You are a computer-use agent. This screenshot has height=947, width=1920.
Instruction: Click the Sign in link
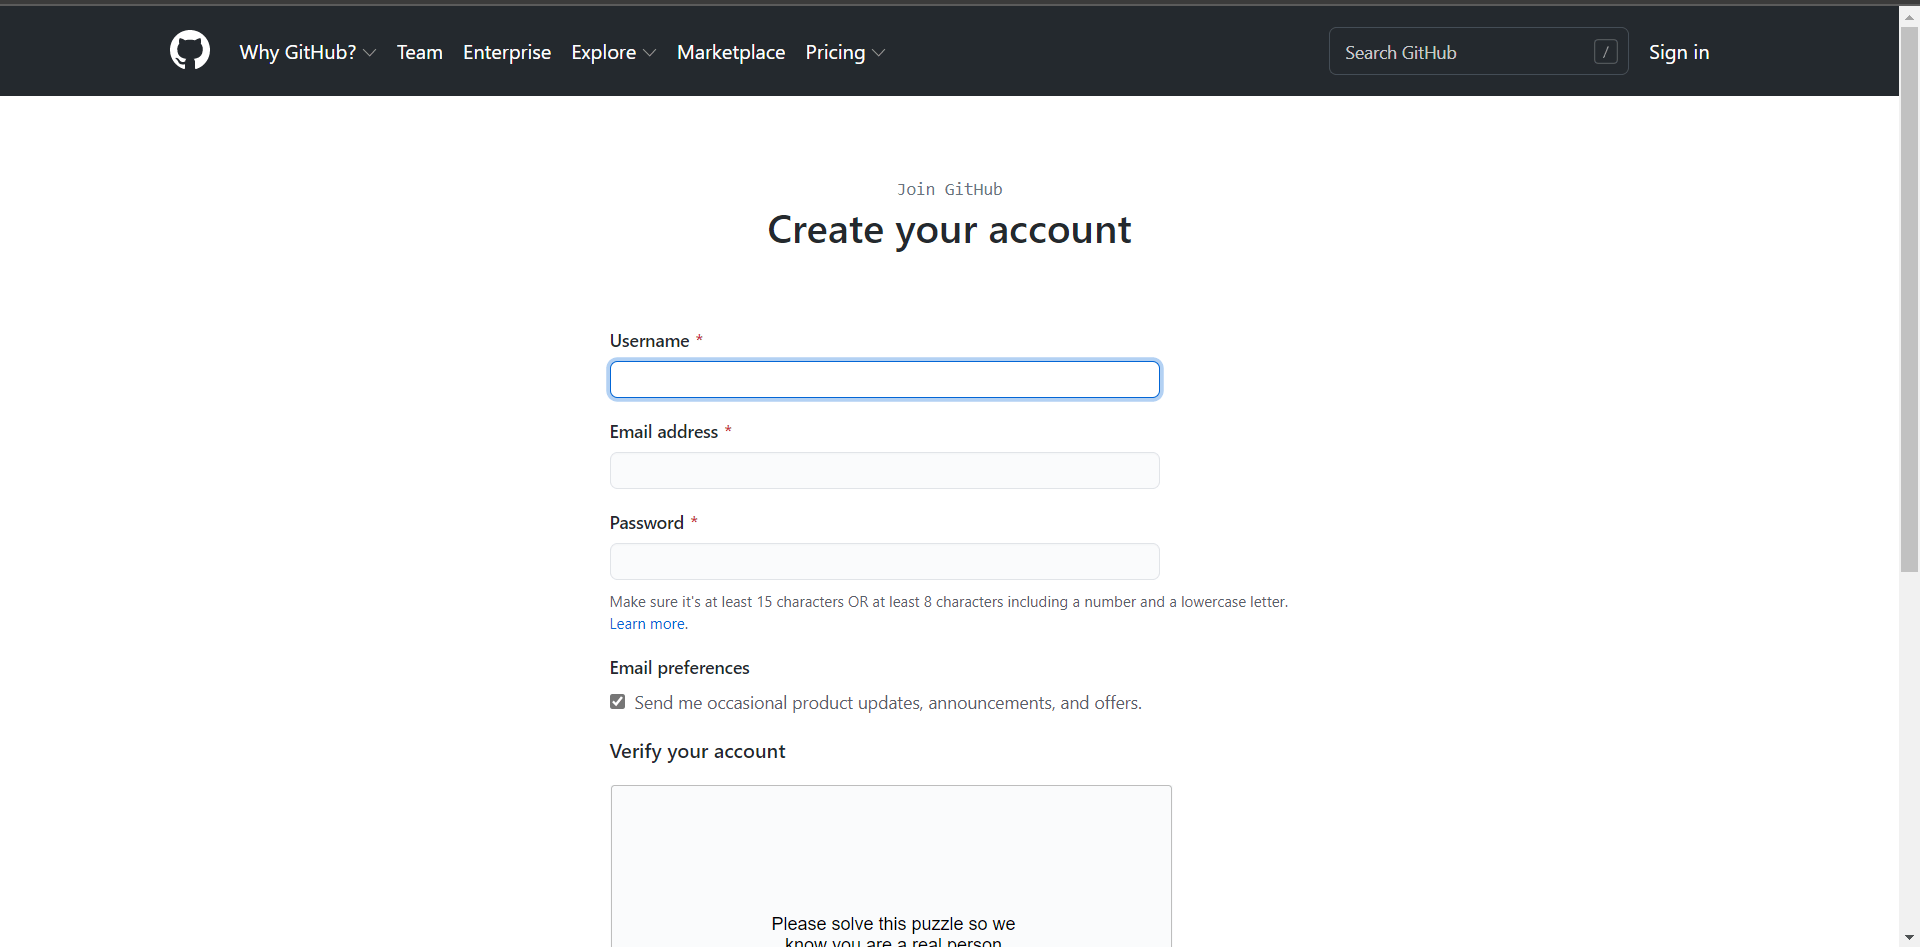(1679, 52)
